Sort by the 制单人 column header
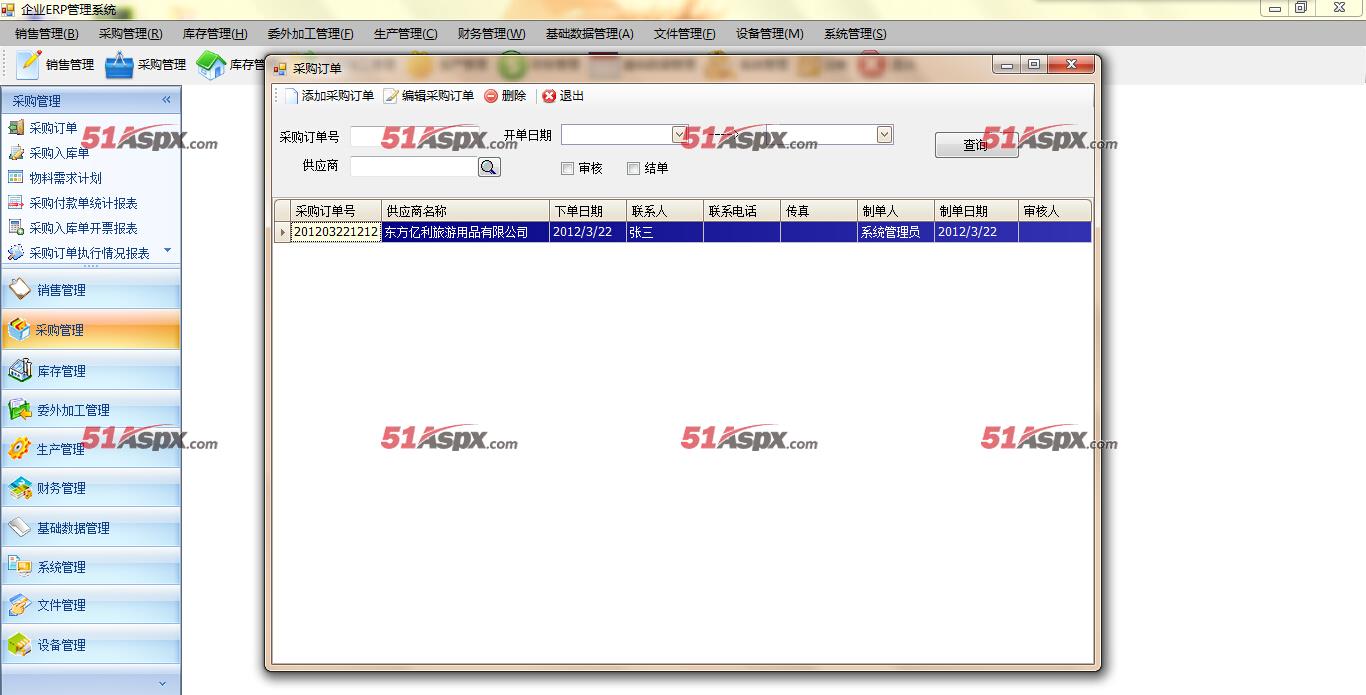Screen dimensions: 1366x695 pos(896,211)
